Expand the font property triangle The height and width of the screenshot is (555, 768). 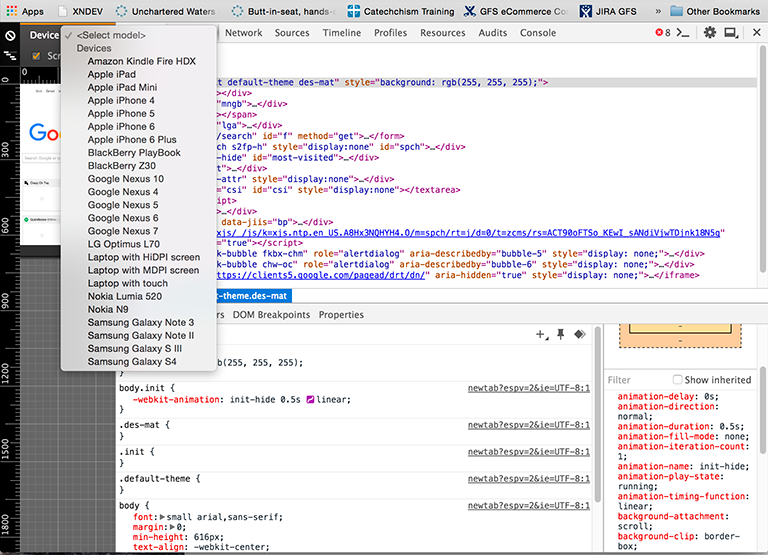coord(162,517)
